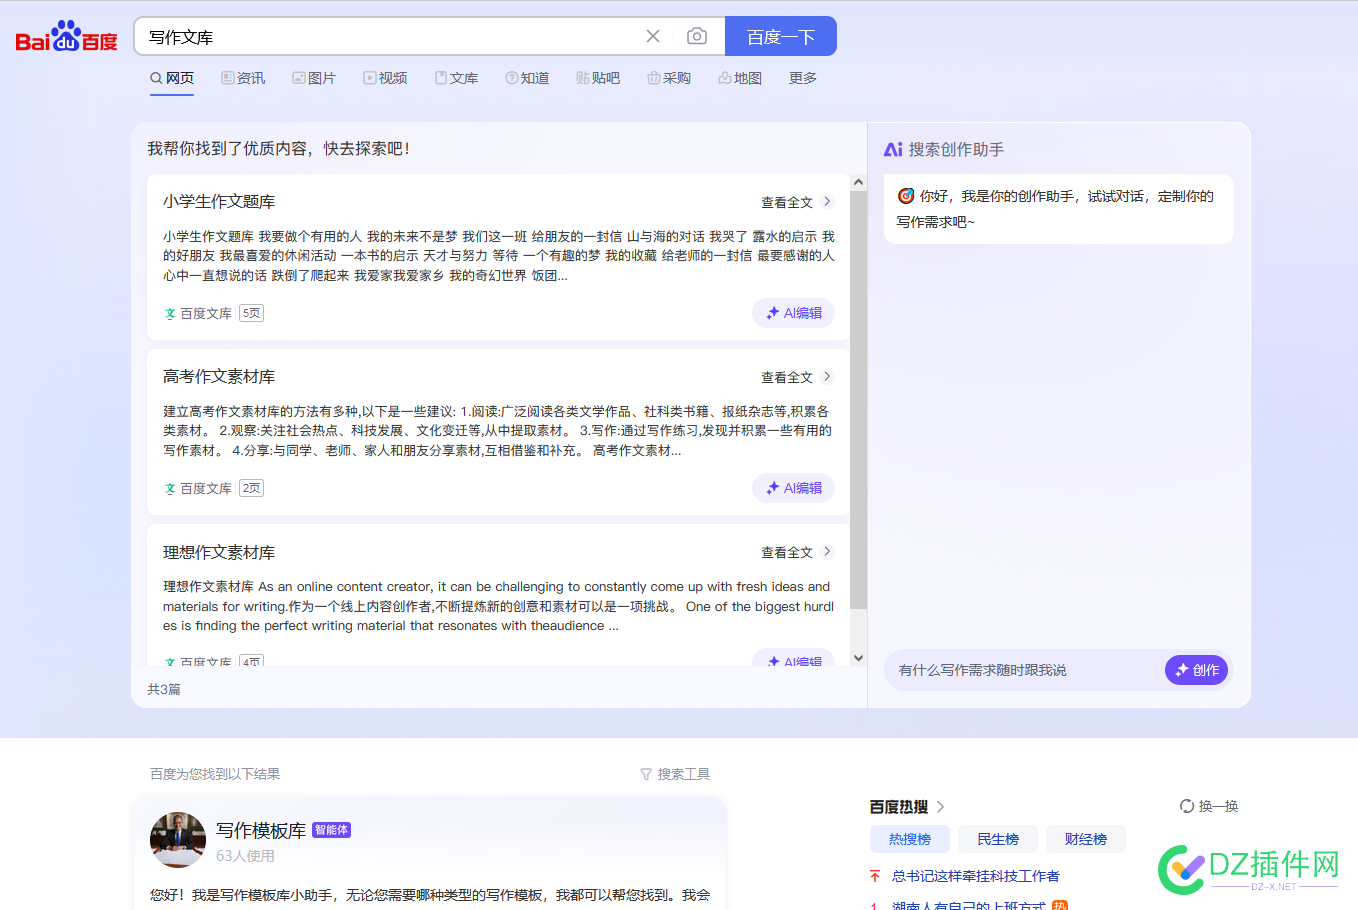The width and height of the screenshot is (1358, 910).
Task: Open result titled 高考作文素材库
Action: (219, 376)
